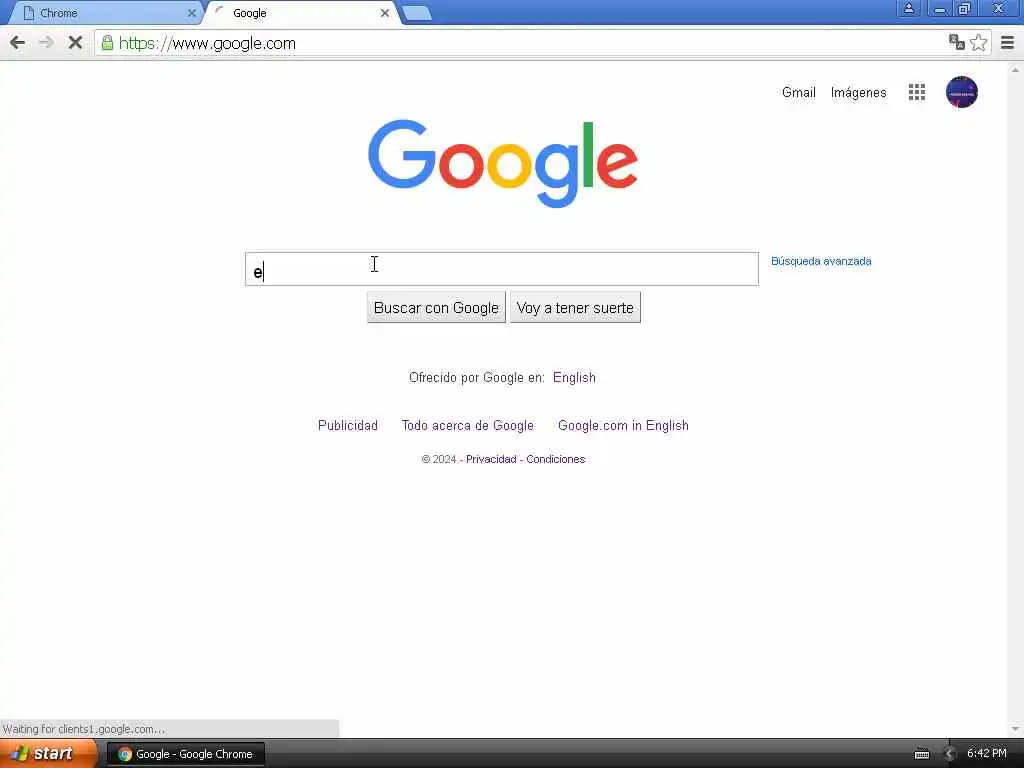
Task: Switch Google language to English
Action: click(574, 377)
